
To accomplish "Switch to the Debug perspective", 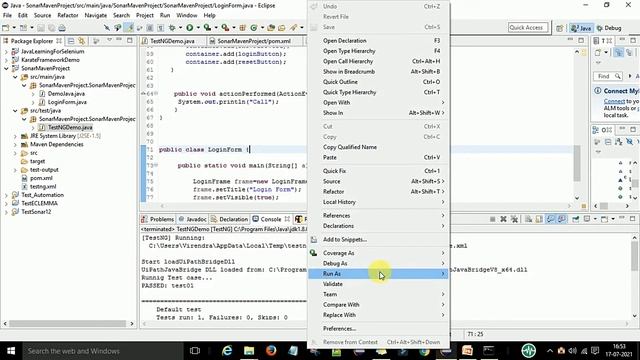I will tap(609, 28).
